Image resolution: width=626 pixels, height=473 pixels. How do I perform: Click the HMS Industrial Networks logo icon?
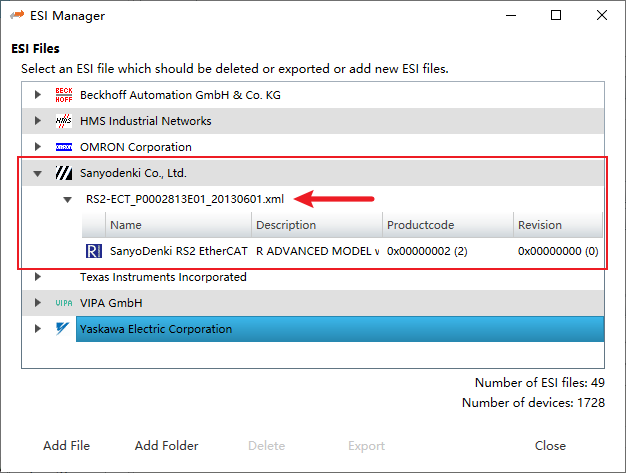pyautogui.click(x=64, y=121)
